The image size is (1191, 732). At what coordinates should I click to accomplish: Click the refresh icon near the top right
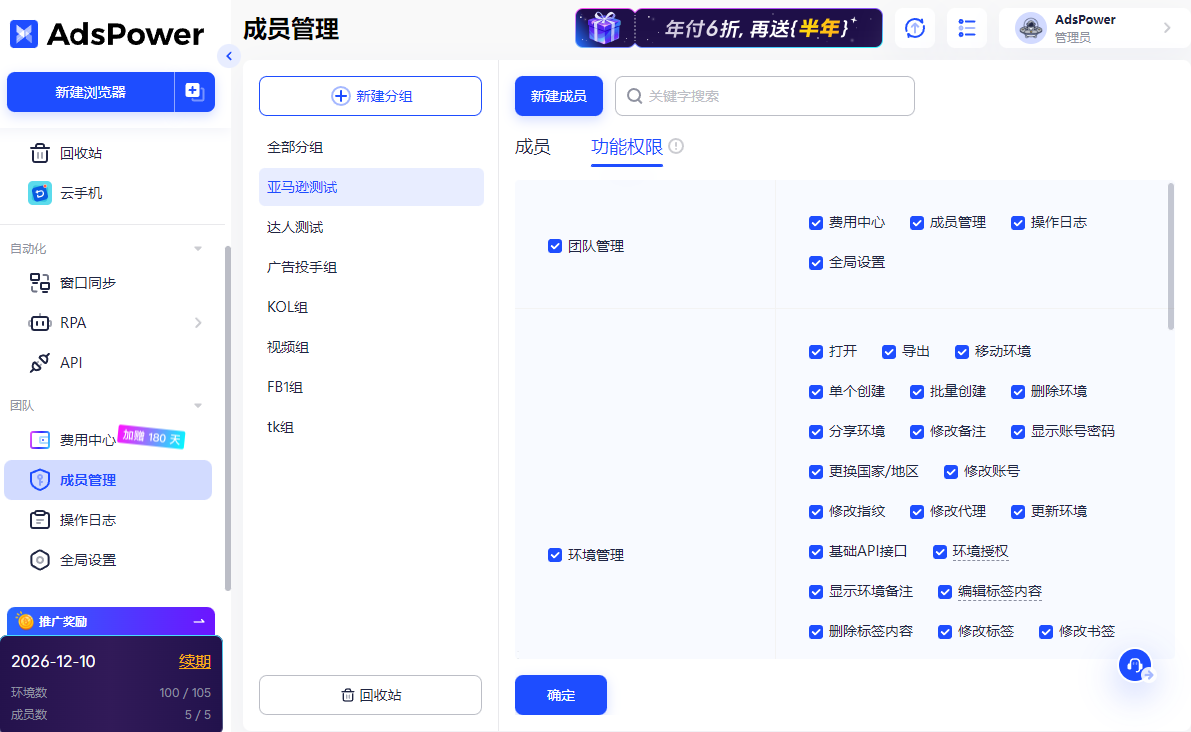pos(914,28)
